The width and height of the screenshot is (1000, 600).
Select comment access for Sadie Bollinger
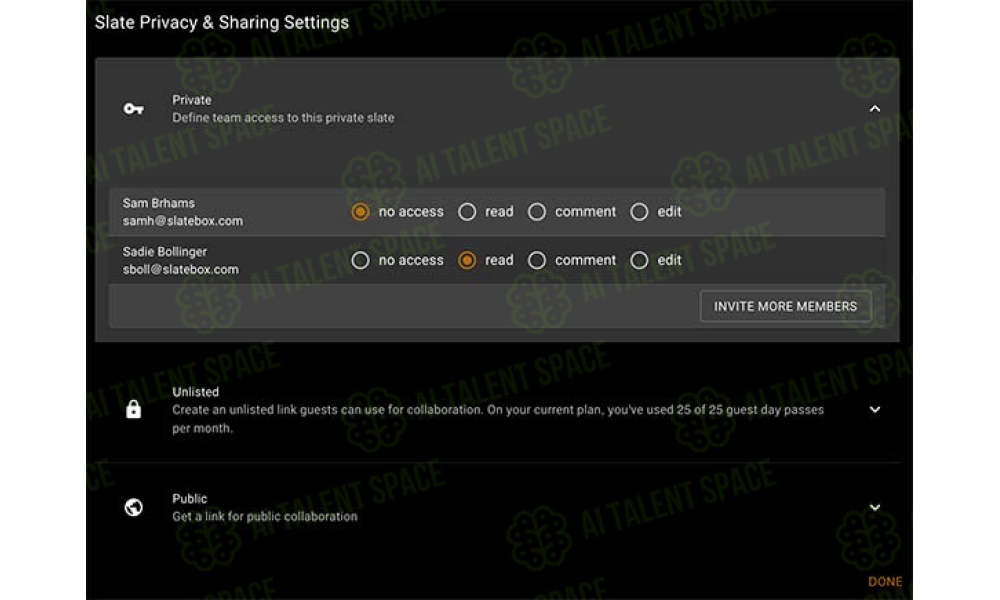(x=537, y=260)
